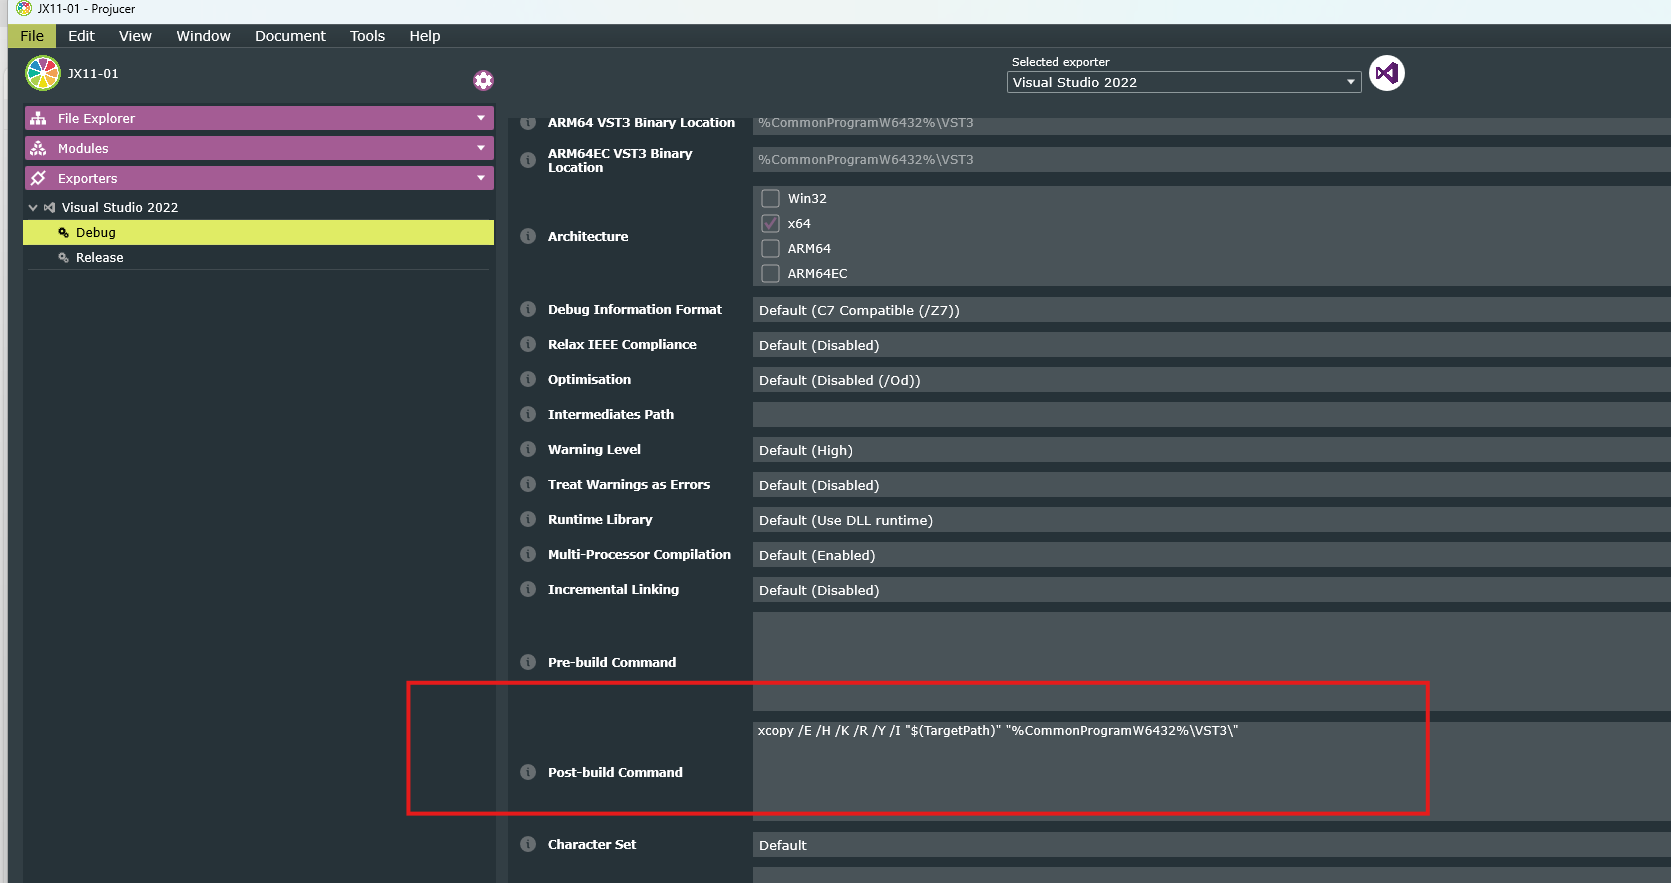Click the ARM64 VST3 Binary Location field
This screenshot has width=1671, height=883.
(1212, 124)
